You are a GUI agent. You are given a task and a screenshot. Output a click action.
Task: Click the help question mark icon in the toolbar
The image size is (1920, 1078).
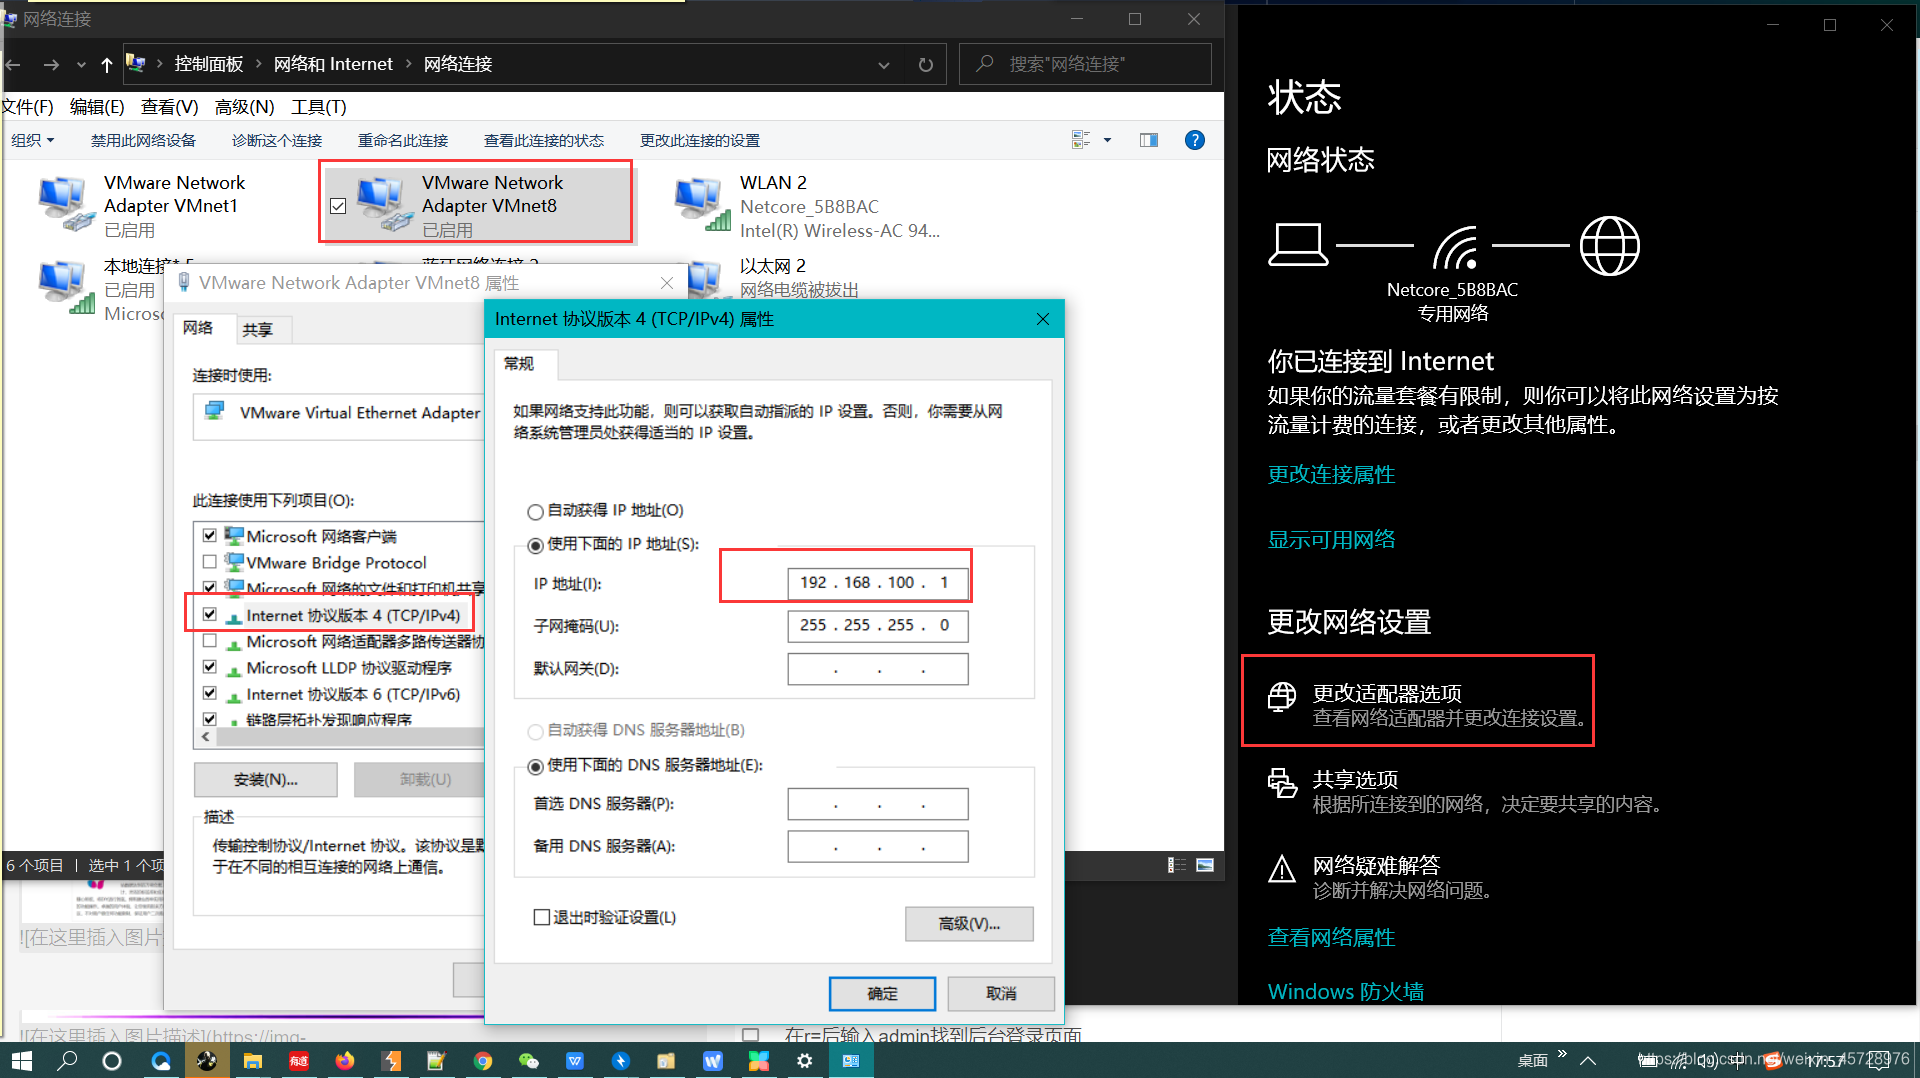[x=1194, y=140]
